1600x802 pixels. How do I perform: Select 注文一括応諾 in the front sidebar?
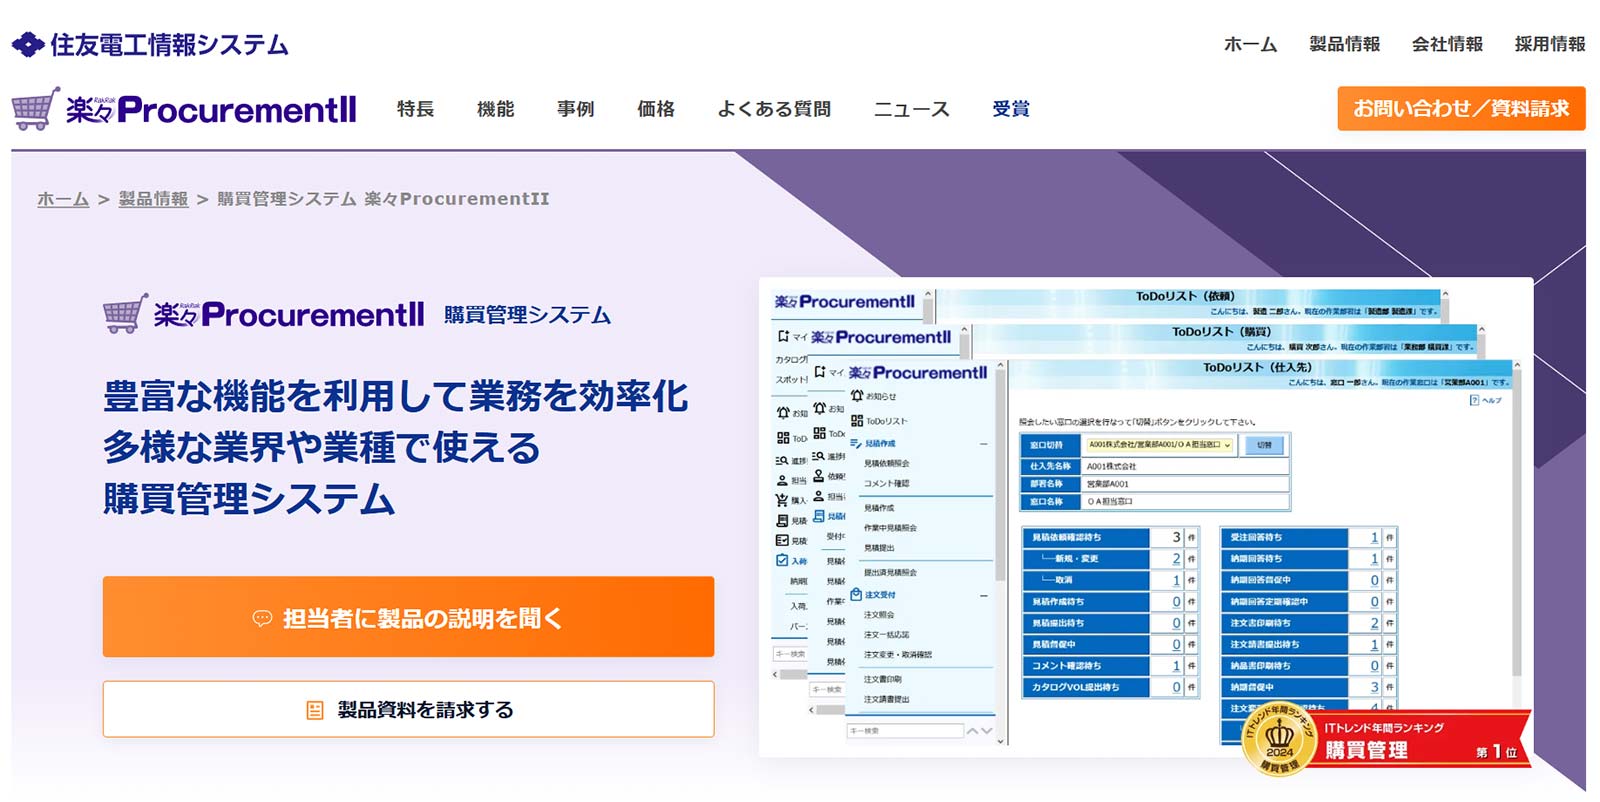tap(887, 635)
